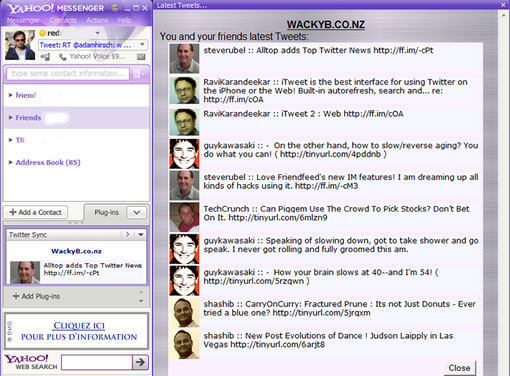Screen dimensions: 510x376
Task: Click the Yahoo! Voice phone icon
Action: (x=63, y=57)
